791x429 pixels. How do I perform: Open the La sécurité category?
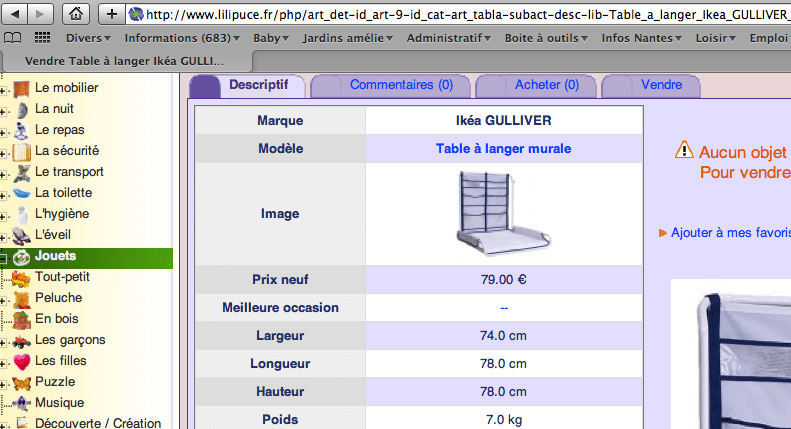click(x=67, y=150)
